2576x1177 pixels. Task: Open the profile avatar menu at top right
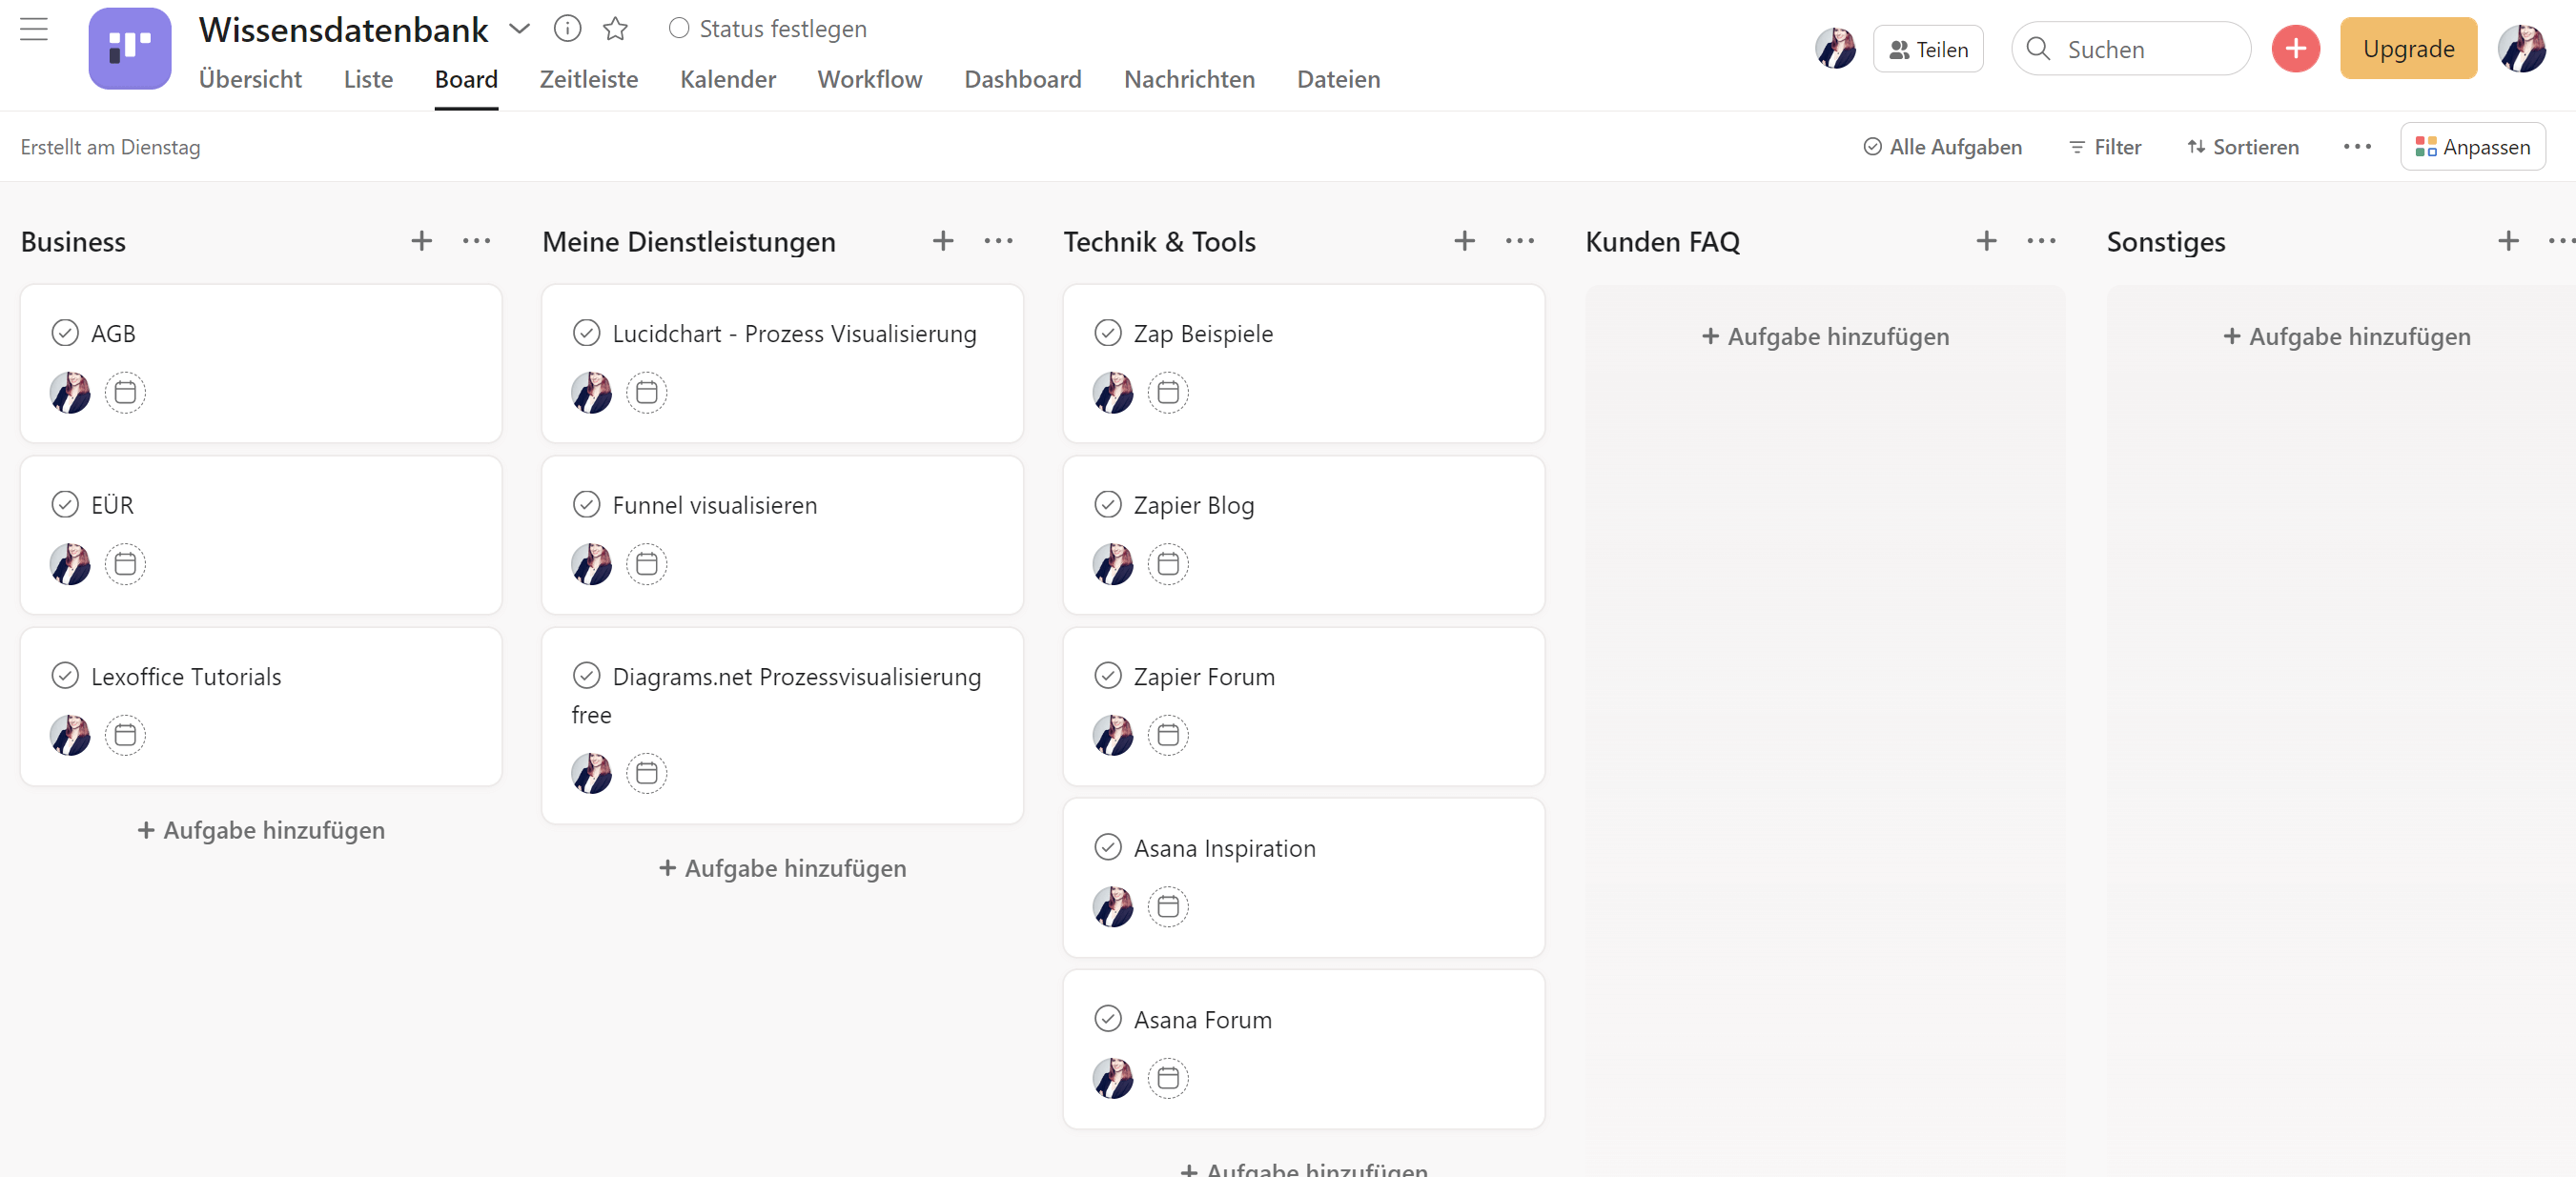click(2521, 48)
